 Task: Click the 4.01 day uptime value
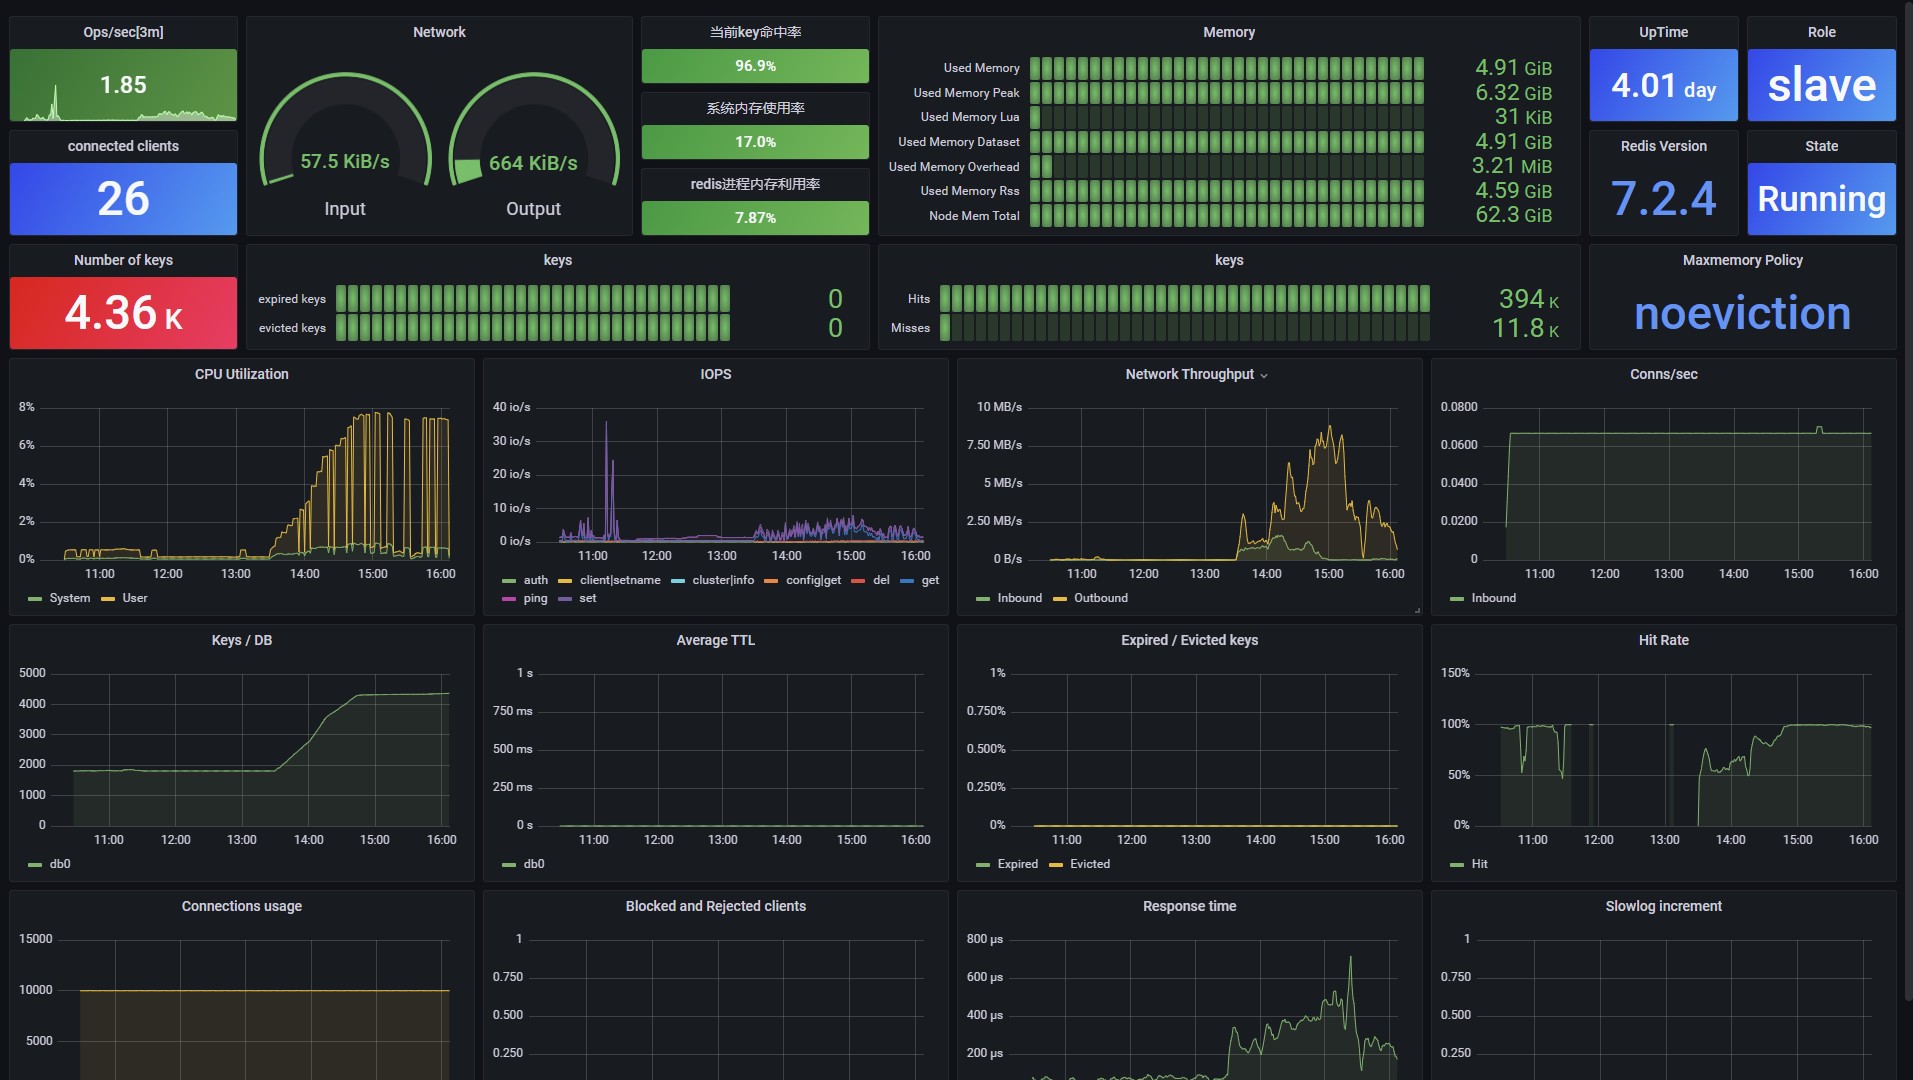(x=1663, y=86)
